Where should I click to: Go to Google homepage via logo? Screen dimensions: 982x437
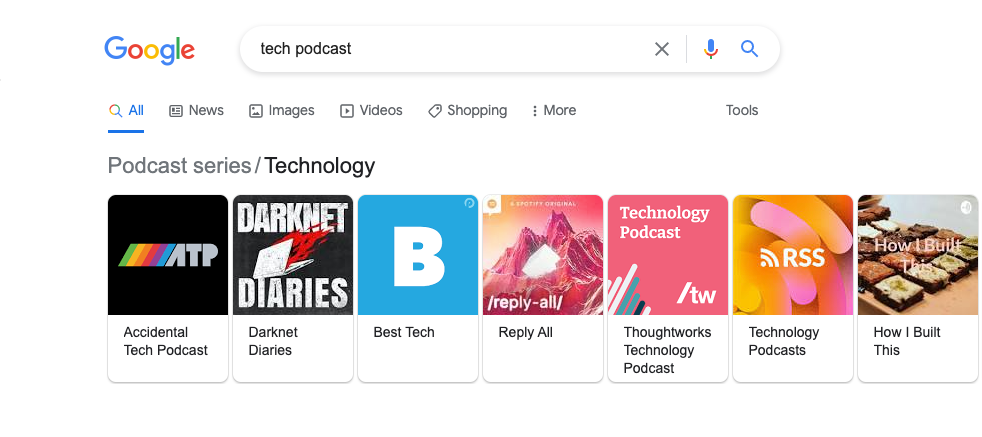click(x=149, y=50)
